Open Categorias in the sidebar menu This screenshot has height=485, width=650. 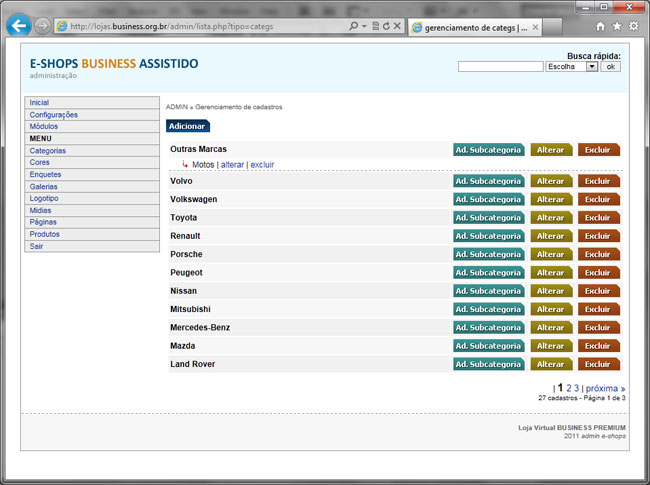coord(48,150)
